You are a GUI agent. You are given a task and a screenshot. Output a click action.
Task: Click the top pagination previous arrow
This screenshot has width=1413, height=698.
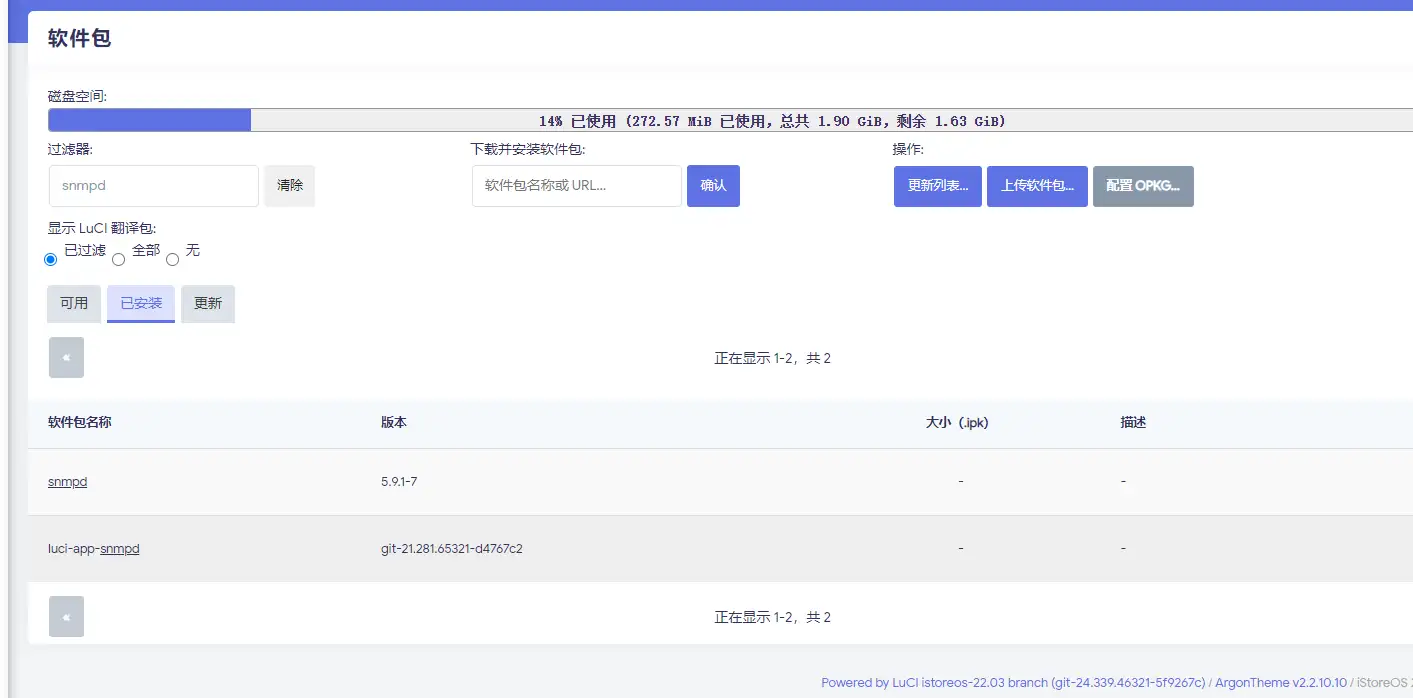[66, 357]
